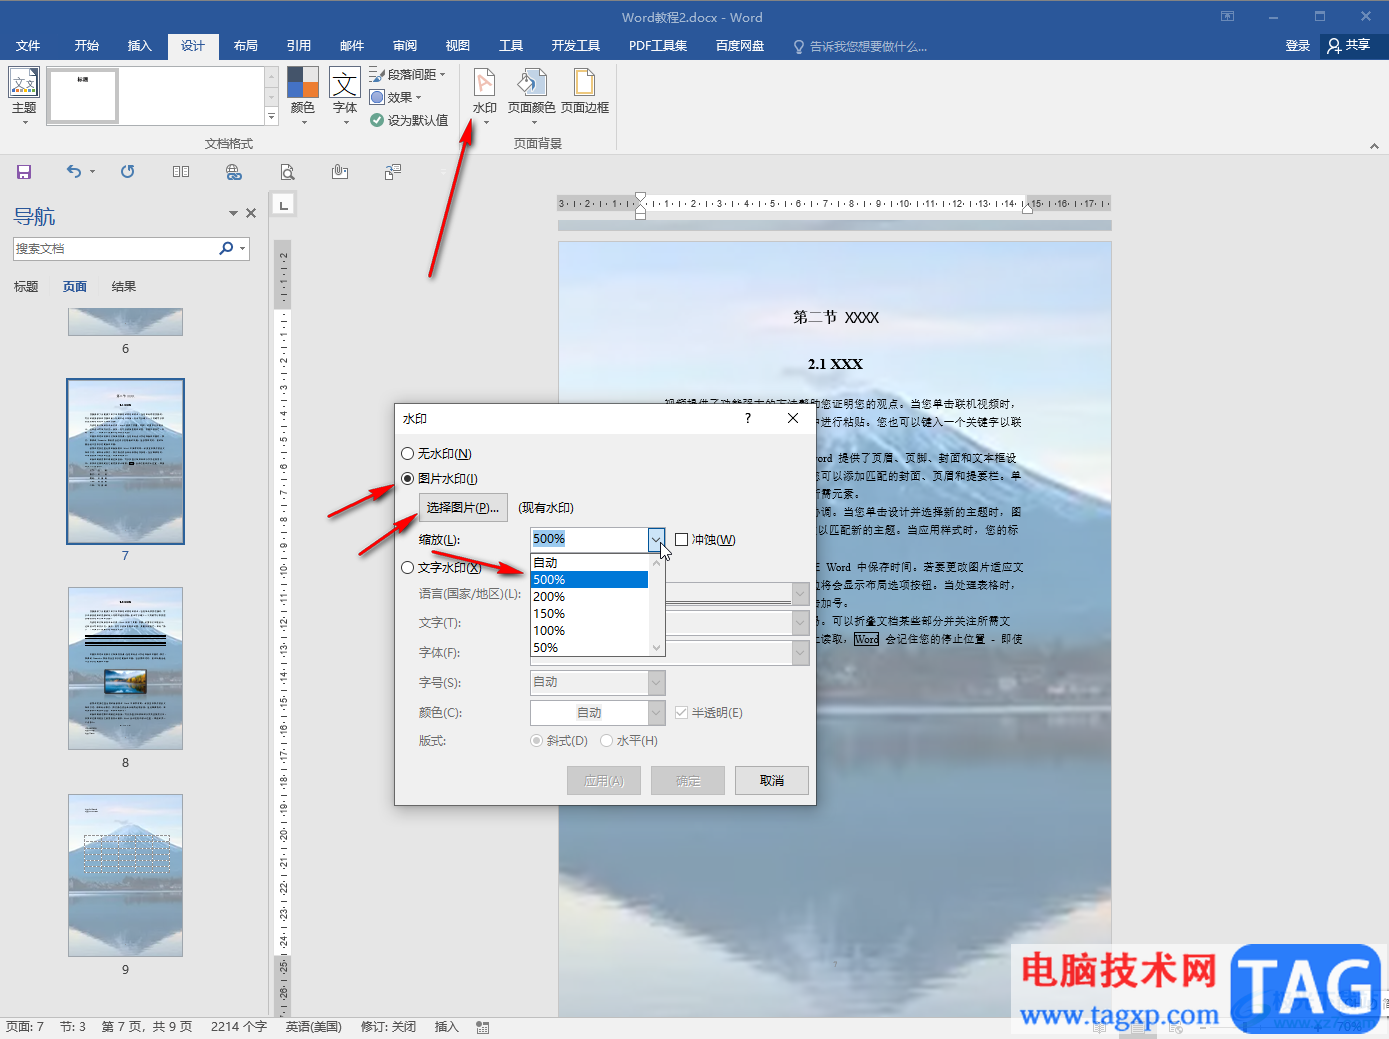Open navigation pane options arrow beside 导航
The height and width of the screenshot is (1039, 1389).
coord(233,213)
